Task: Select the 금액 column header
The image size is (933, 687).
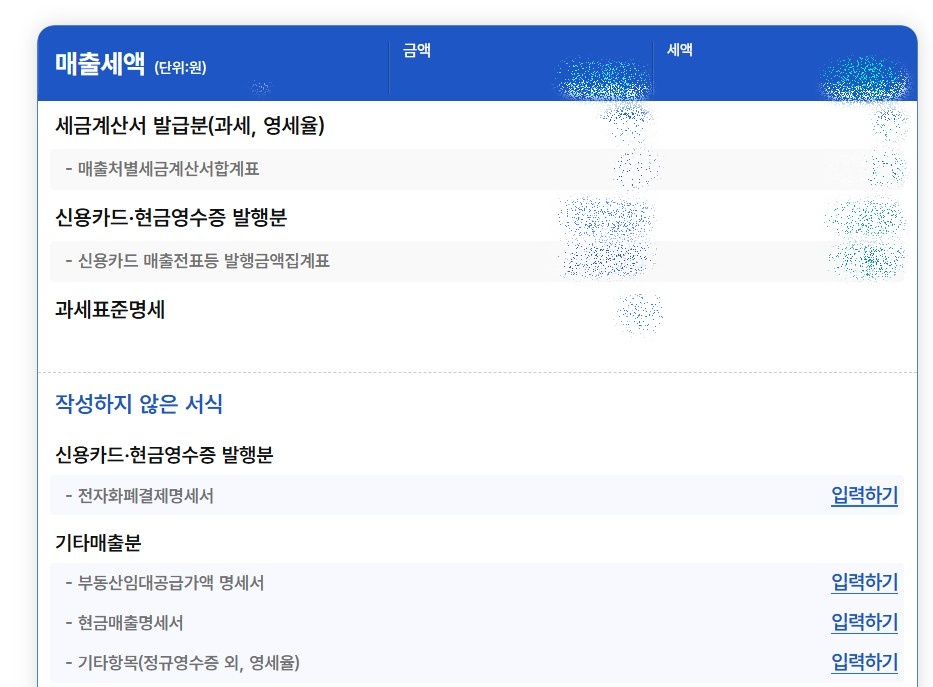Action: point(417,50)
